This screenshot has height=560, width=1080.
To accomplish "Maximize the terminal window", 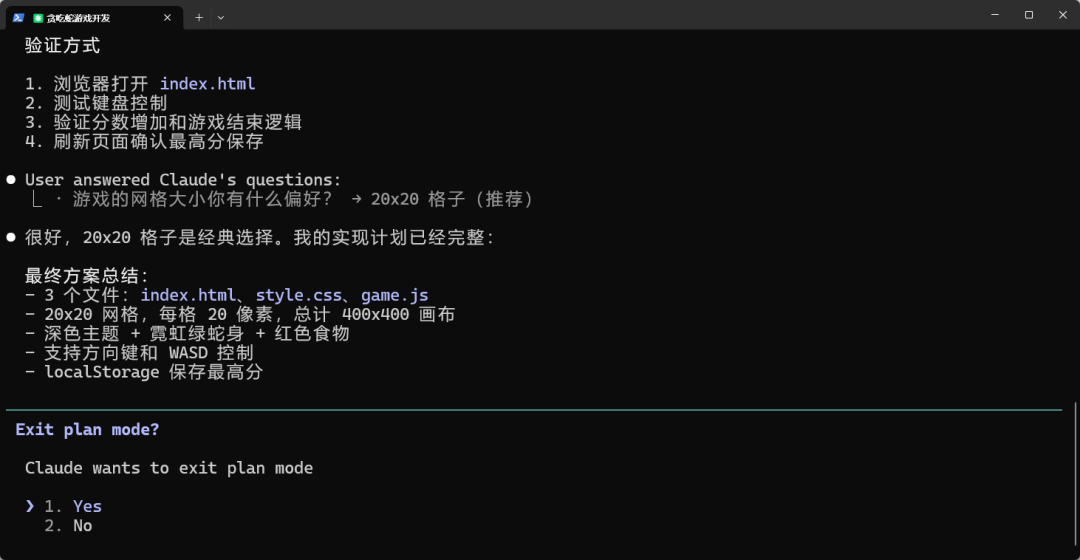I will tap(1029, 15).
